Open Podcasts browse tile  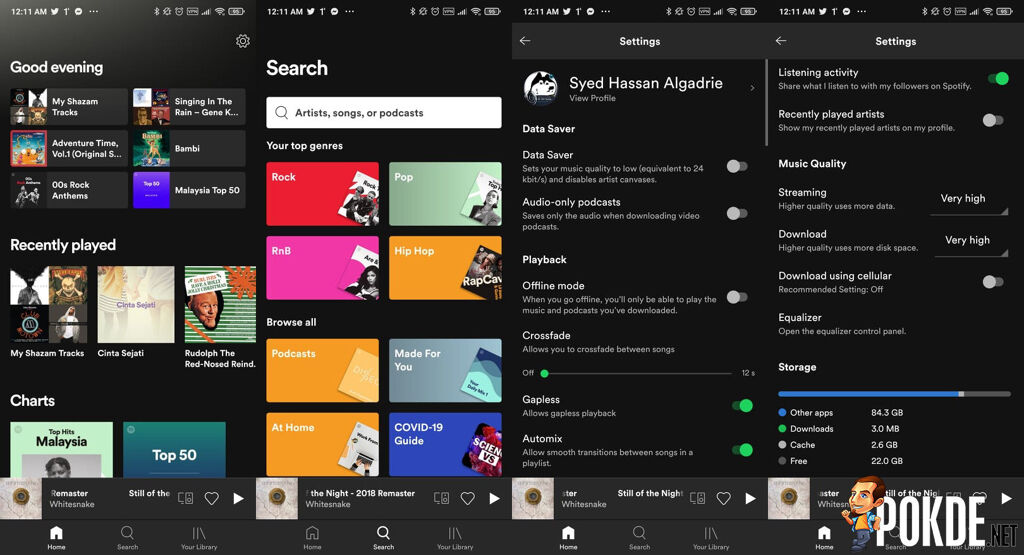tap(323, 370)
